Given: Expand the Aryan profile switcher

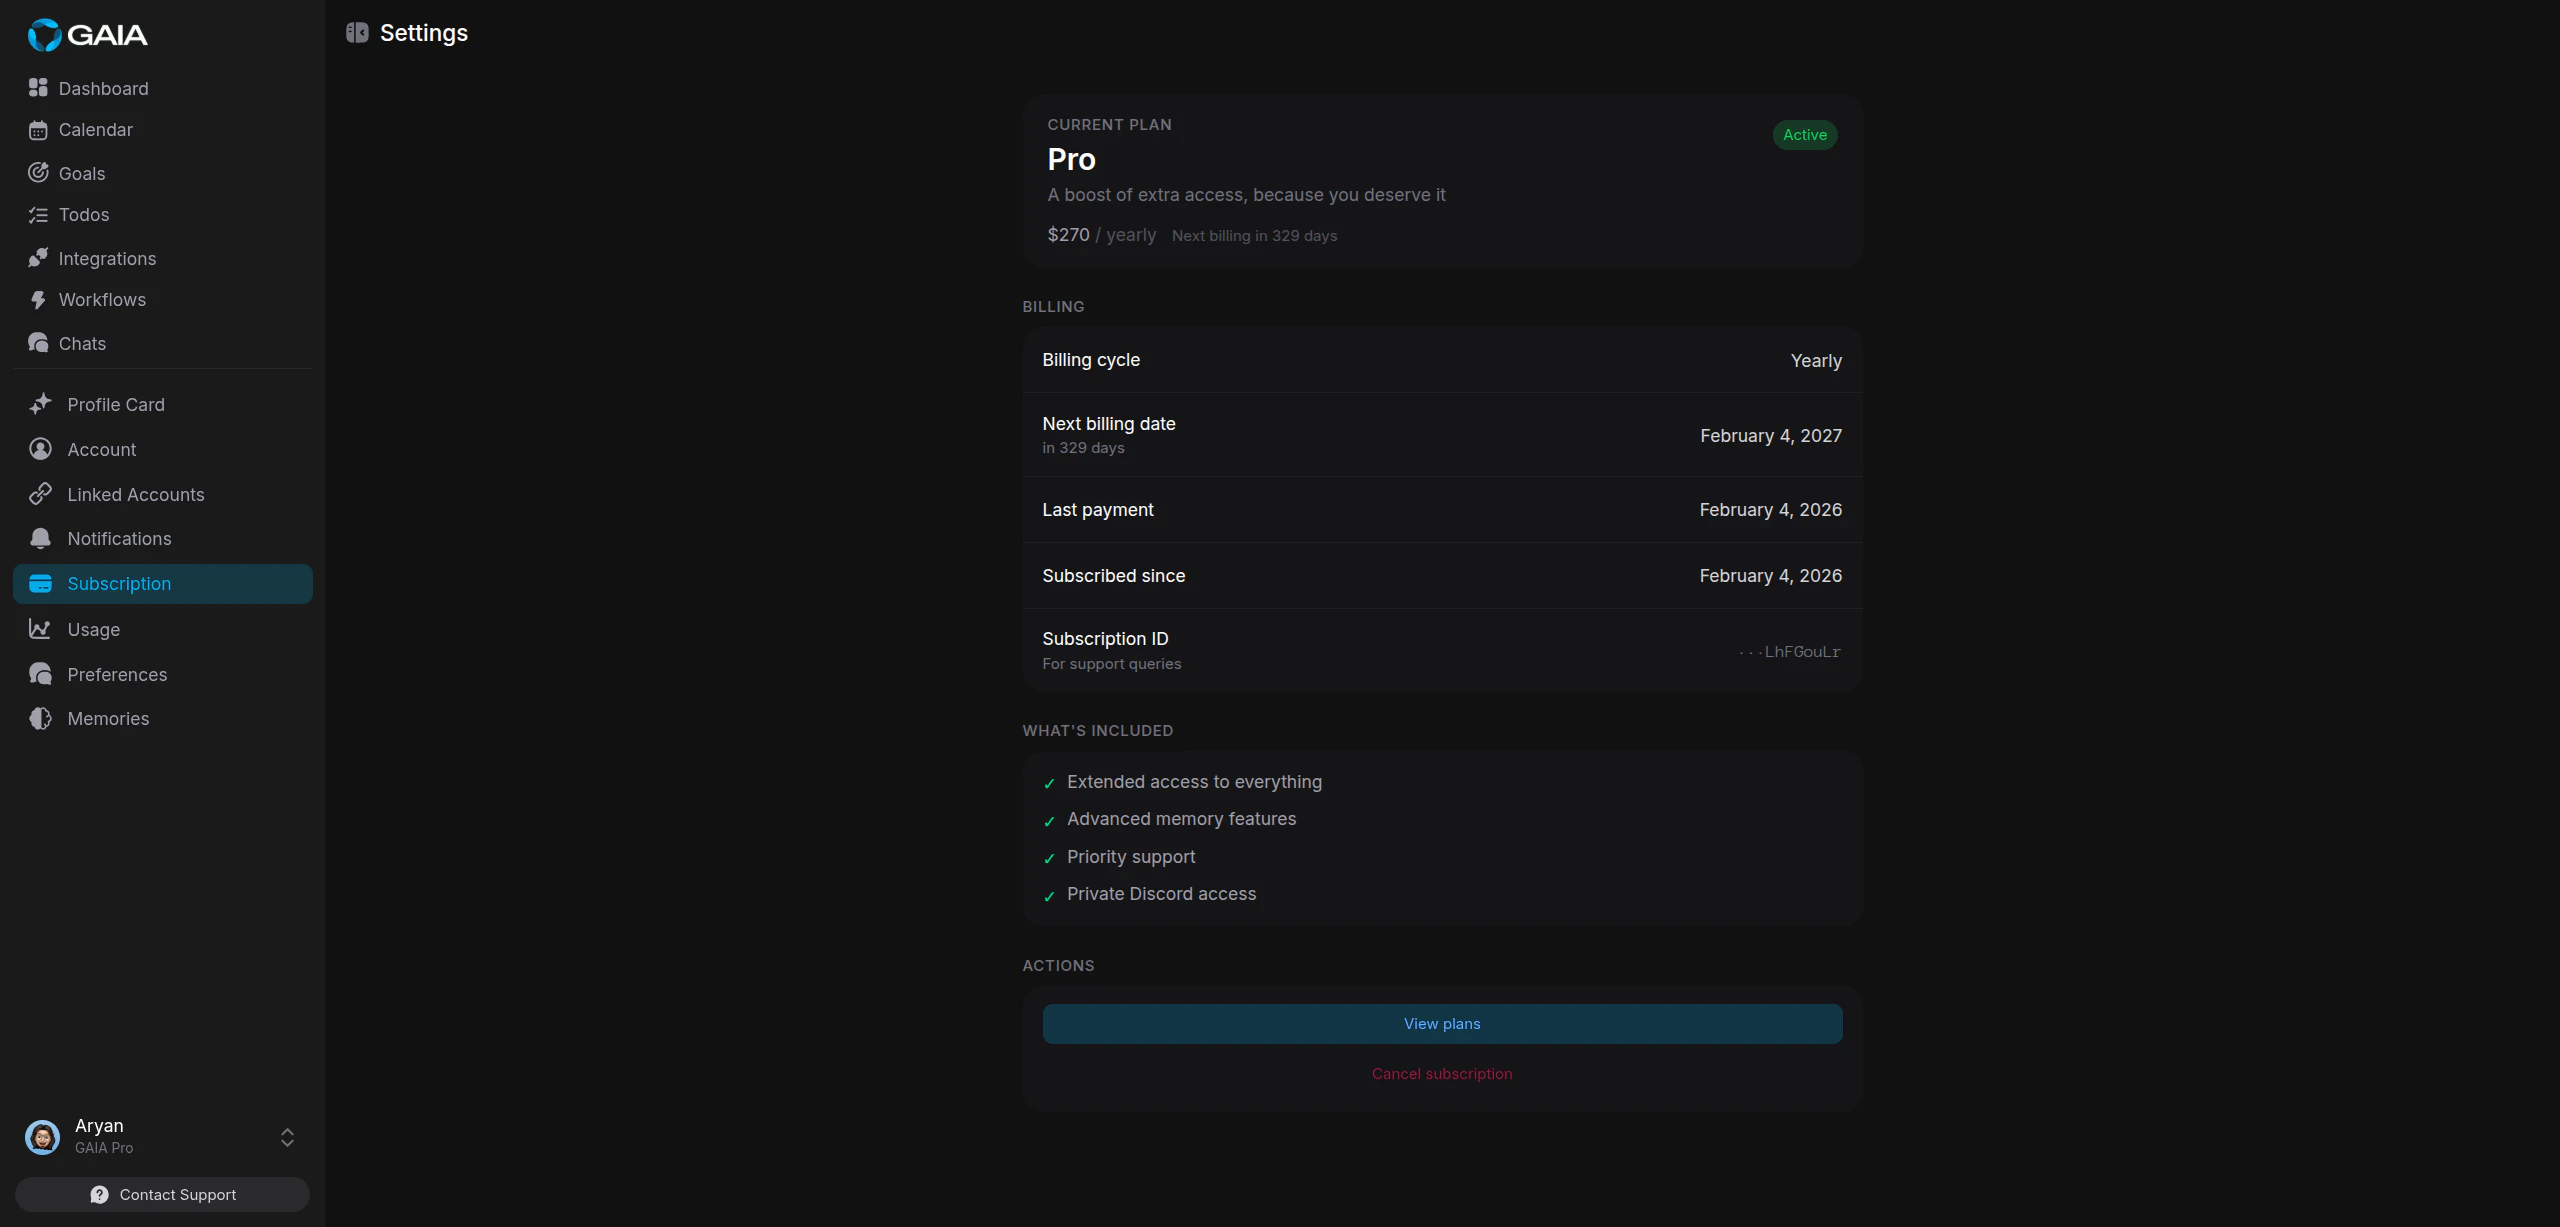Looking at the screenshot, I should 287,1137.
